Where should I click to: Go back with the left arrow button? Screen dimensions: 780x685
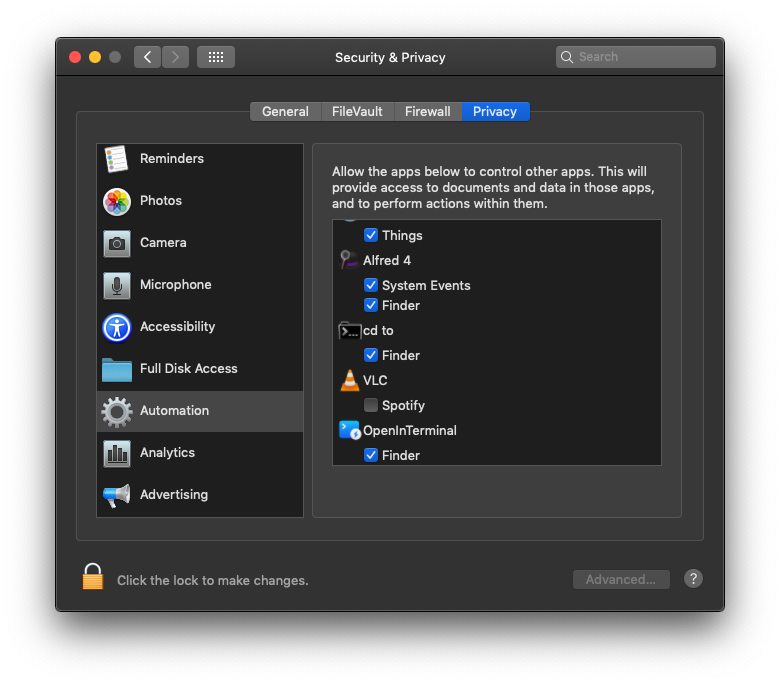point(147,57)
